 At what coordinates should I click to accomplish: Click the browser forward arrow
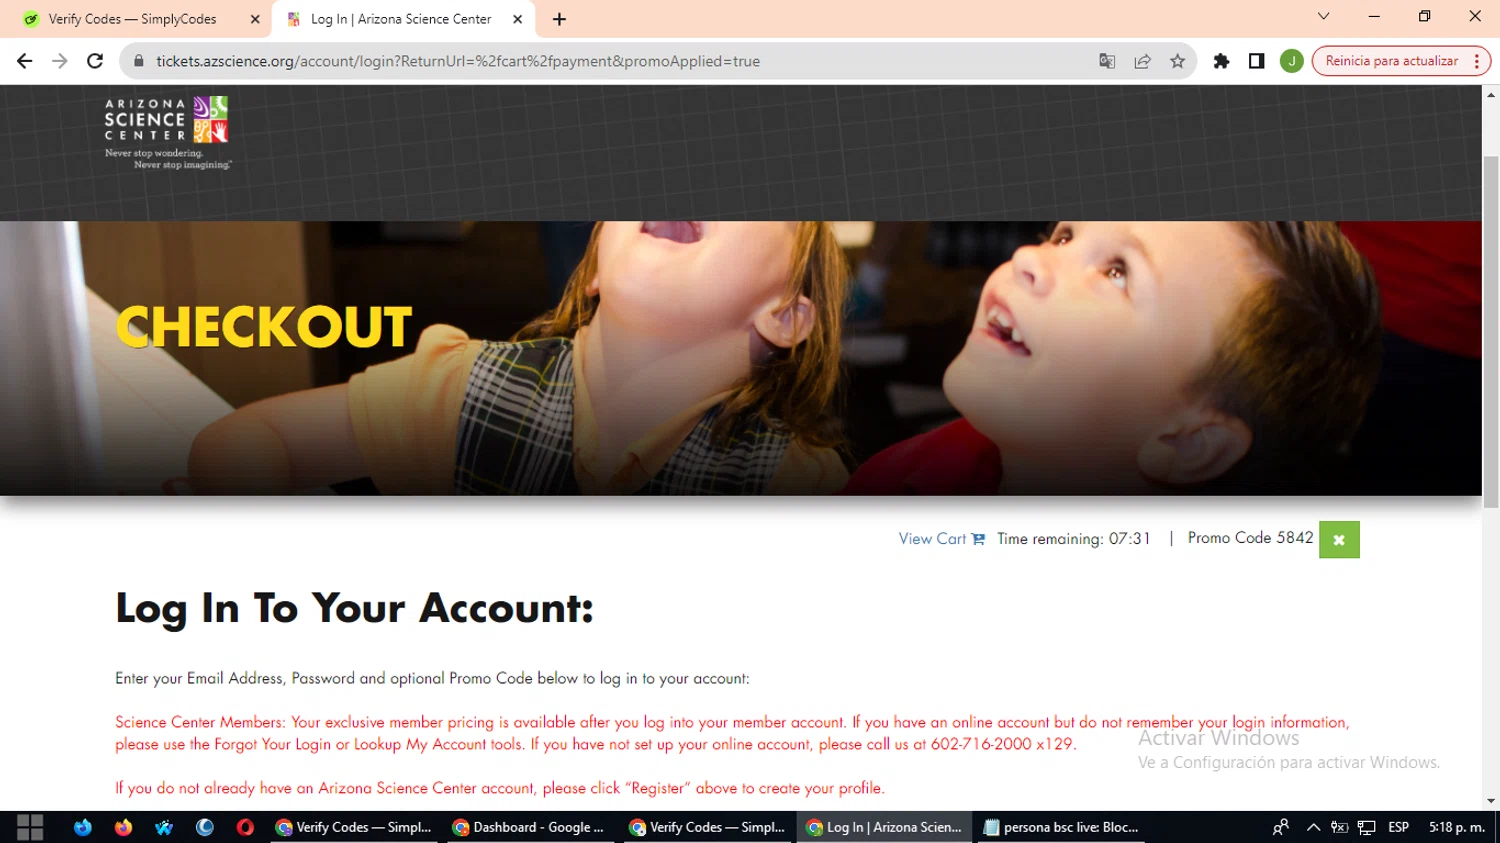(x=60, y=61)
